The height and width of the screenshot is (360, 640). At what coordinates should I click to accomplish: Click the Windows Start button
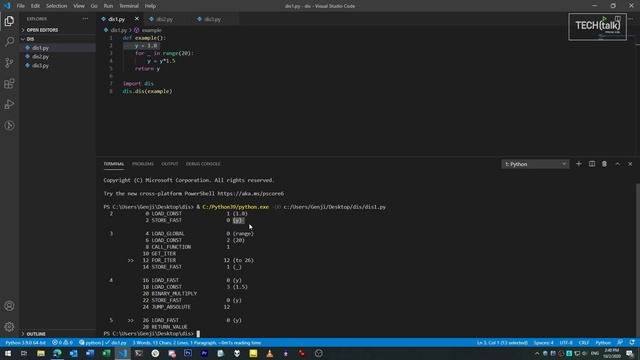click(x=8, y=353)
